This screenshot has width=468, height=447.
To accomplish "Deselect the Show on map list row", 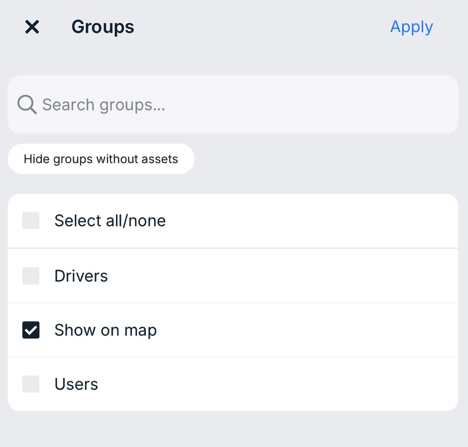I will pos(233,330).
